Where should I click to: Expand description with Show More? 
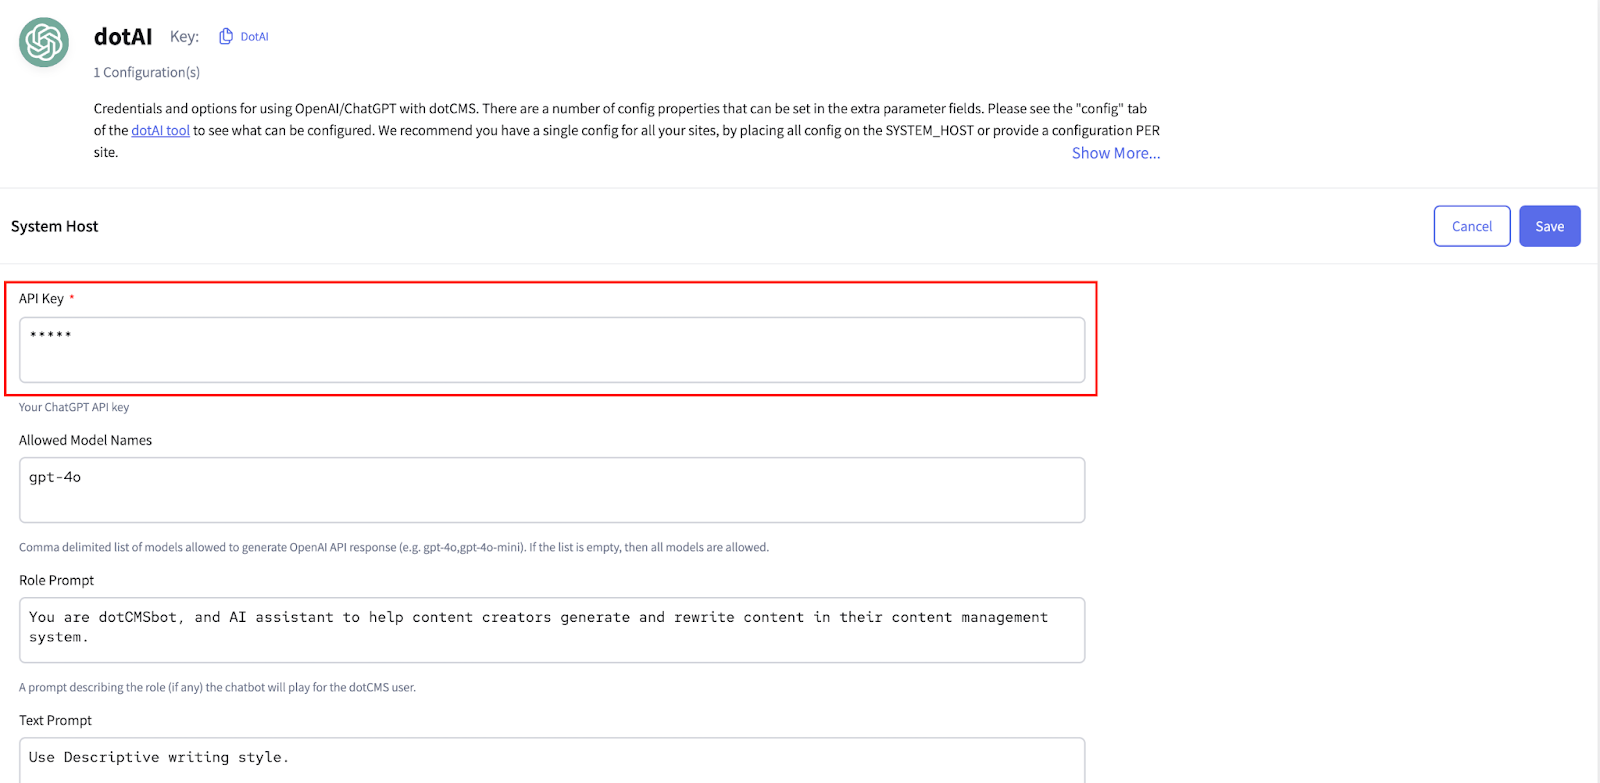pyautogui.click(x=1115, y=153)
